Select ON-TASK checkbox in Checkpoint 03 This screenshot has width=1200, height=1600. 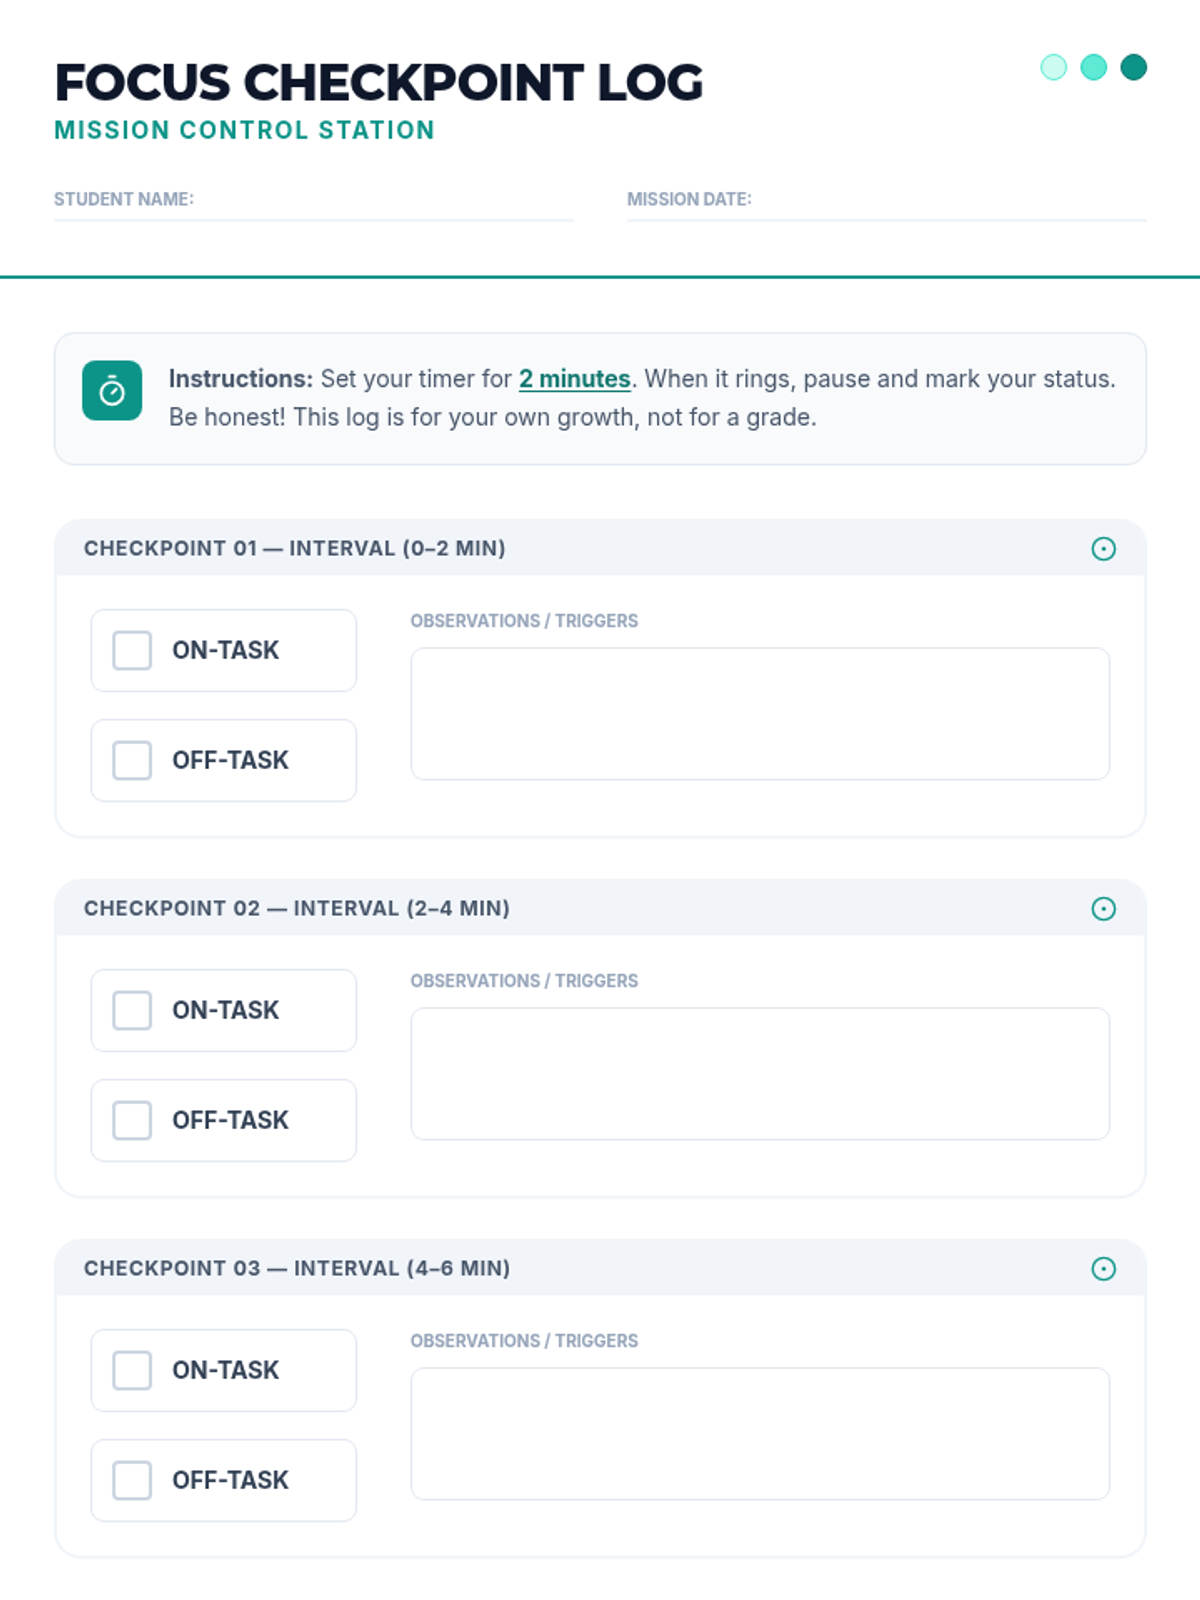coord(132,1370)
